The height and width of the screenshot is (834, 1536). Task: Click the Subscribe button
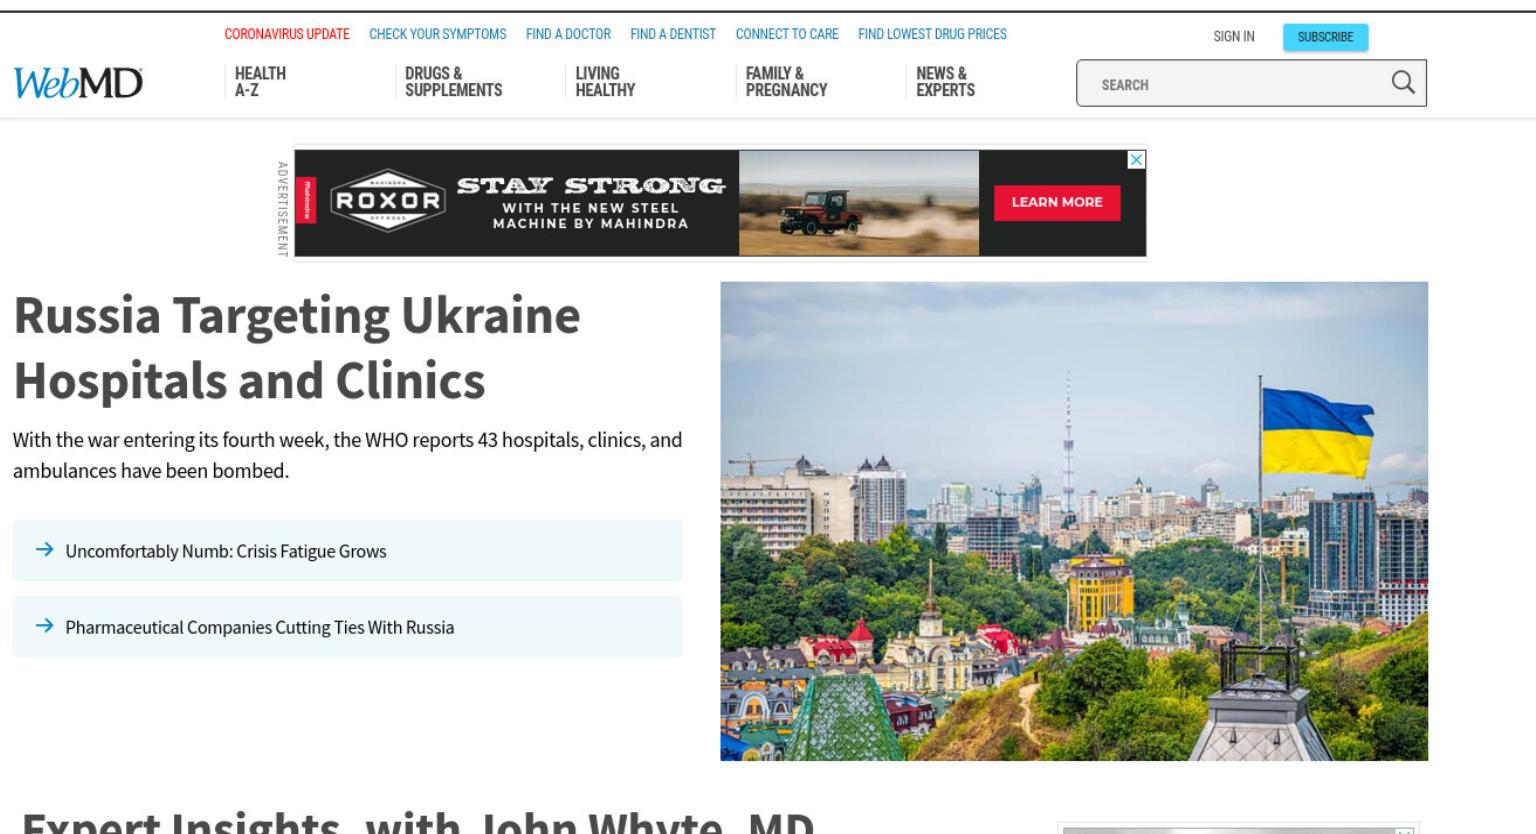(x=1325, y=37)
